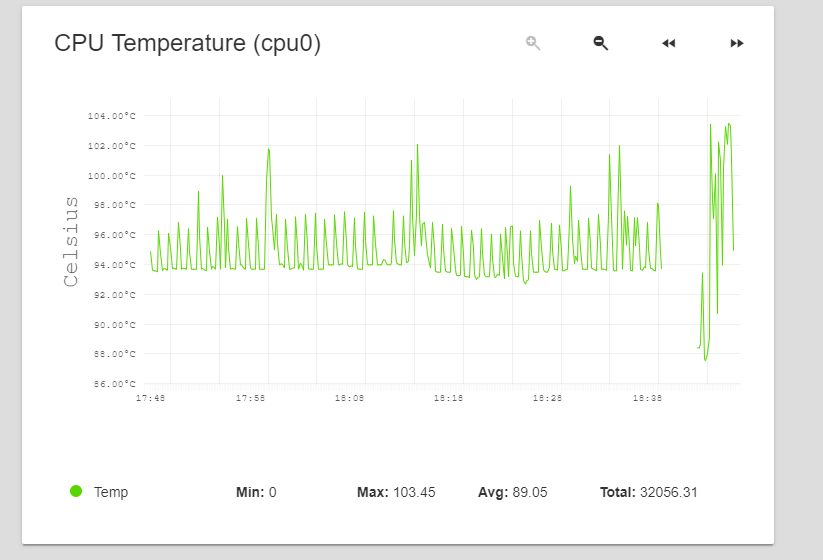
Task: Click the 102.00°C axis tick label
Action: [112, 146]
